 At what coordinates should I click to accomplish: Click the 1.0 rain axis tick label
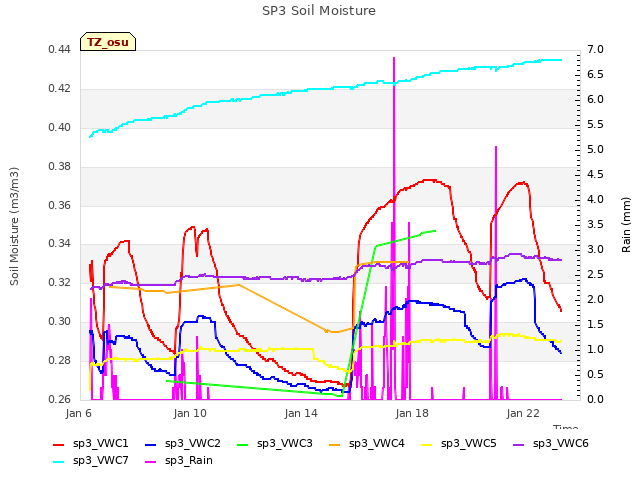pos(596,349)
